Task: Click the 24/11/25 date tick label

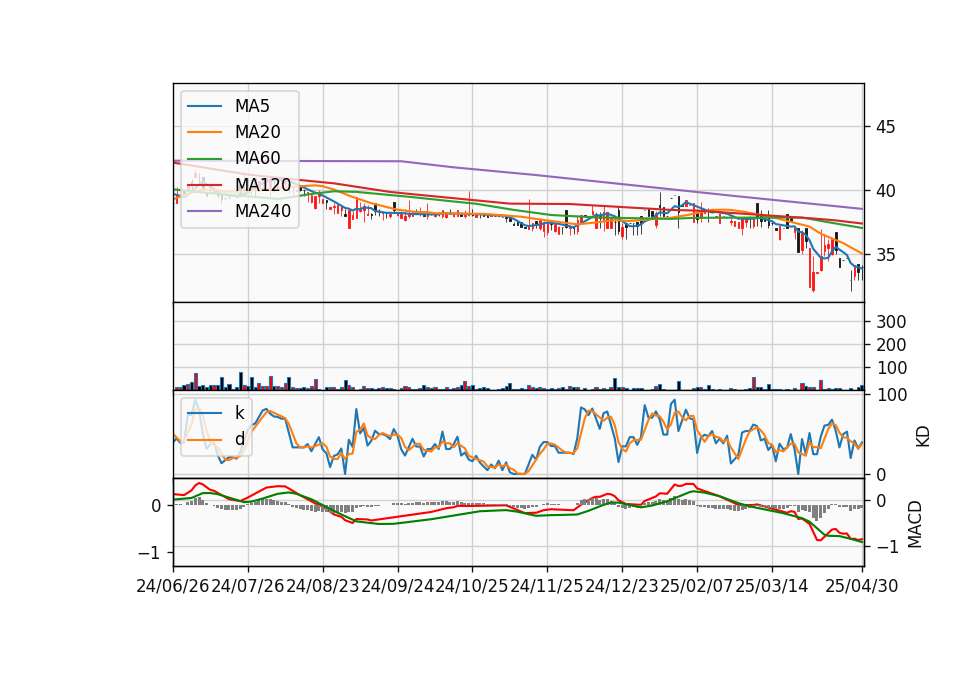Action: click(x=547, y=587)
